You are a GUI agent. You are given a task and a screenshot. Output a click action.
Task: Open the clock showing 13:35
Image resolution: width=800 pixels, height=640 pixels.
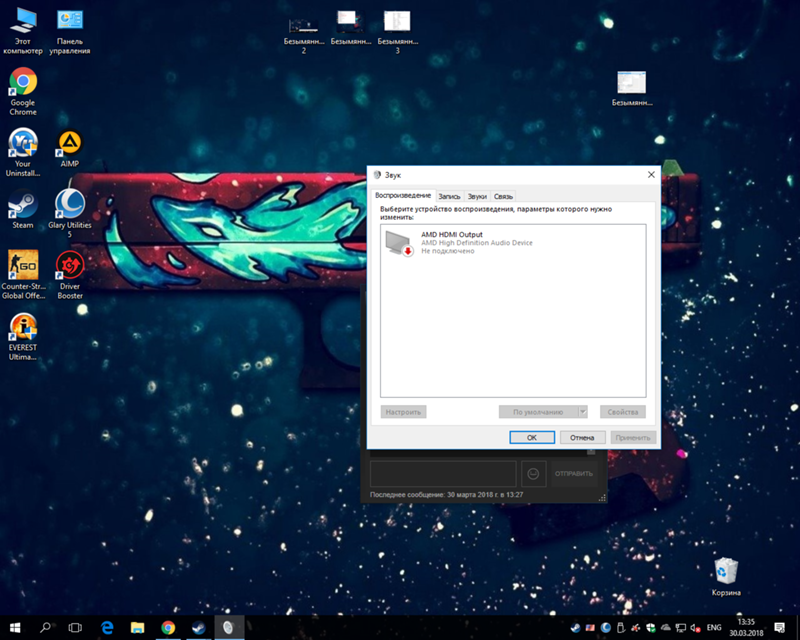(x=746, y=628)
